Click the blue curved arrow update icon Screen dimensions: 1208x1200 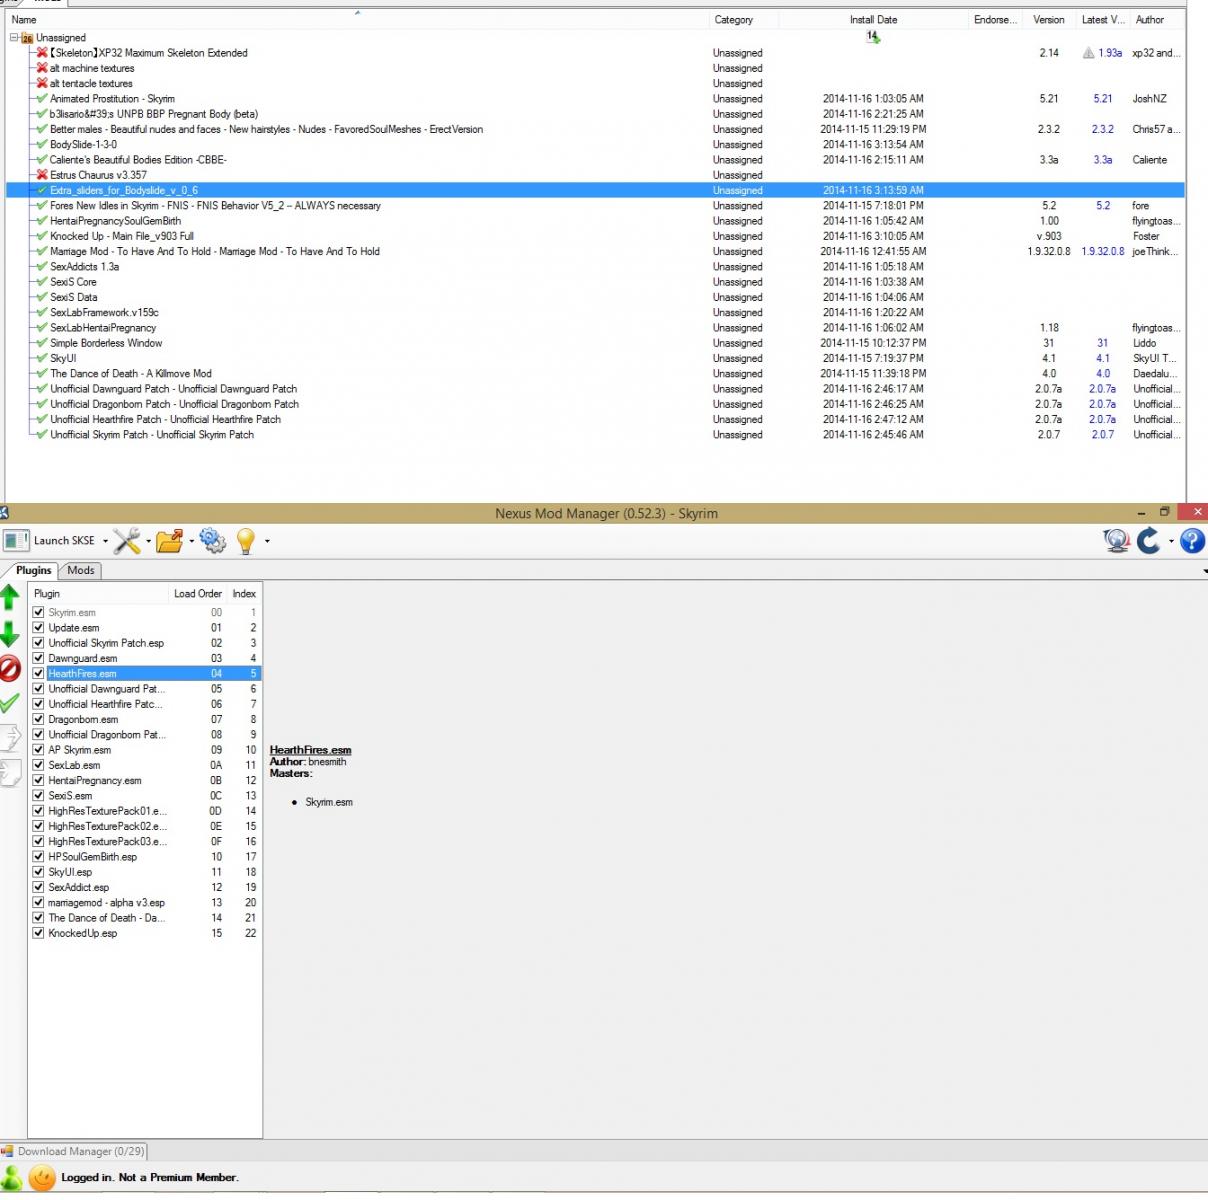point(1149,541)
